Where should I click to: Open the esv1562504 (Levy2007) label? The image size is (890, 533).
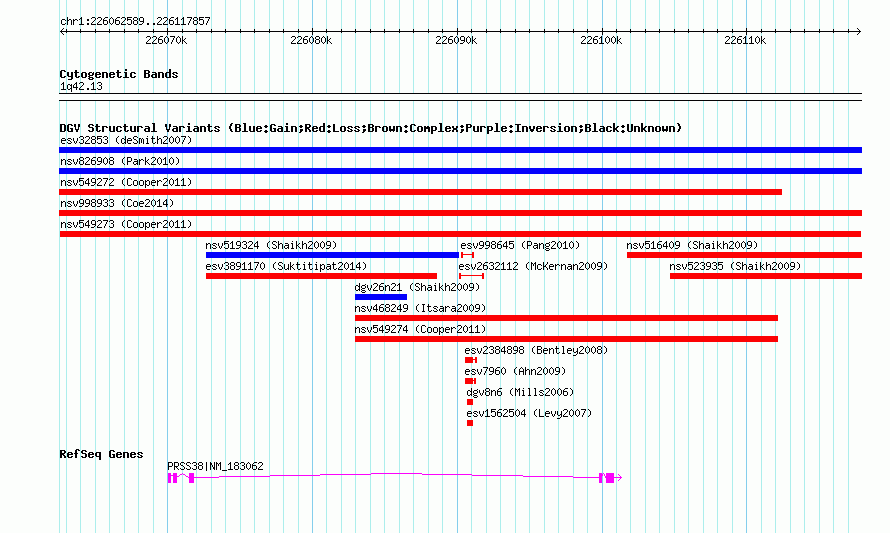529,413
